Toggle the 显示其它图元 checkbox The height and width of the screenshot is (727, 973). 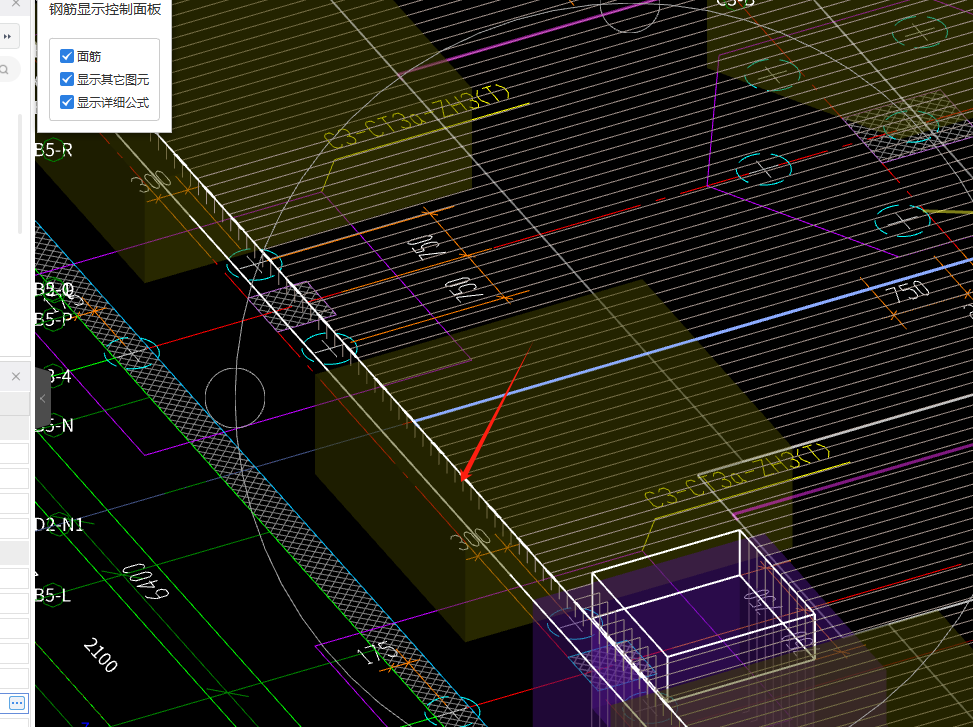tap(67, 79)
